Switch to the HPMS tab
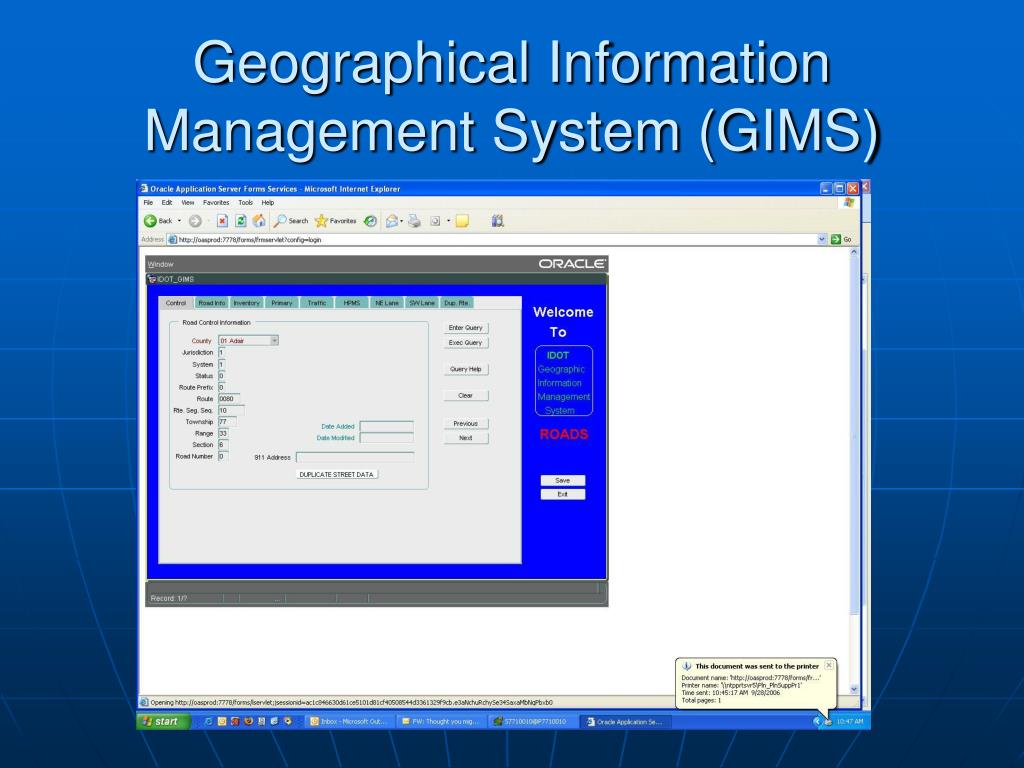The height and width of the screenshot is (768, 1024). tap(352, 303)
